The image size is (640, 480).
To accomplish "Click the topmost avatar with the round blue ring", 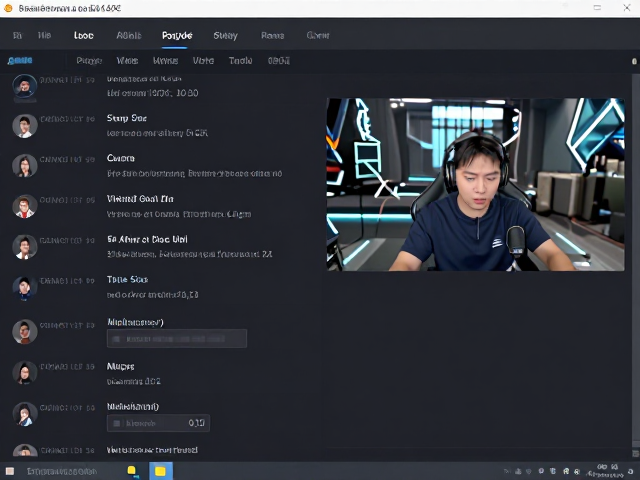I will pyautogui.click(x=25, y=86).
